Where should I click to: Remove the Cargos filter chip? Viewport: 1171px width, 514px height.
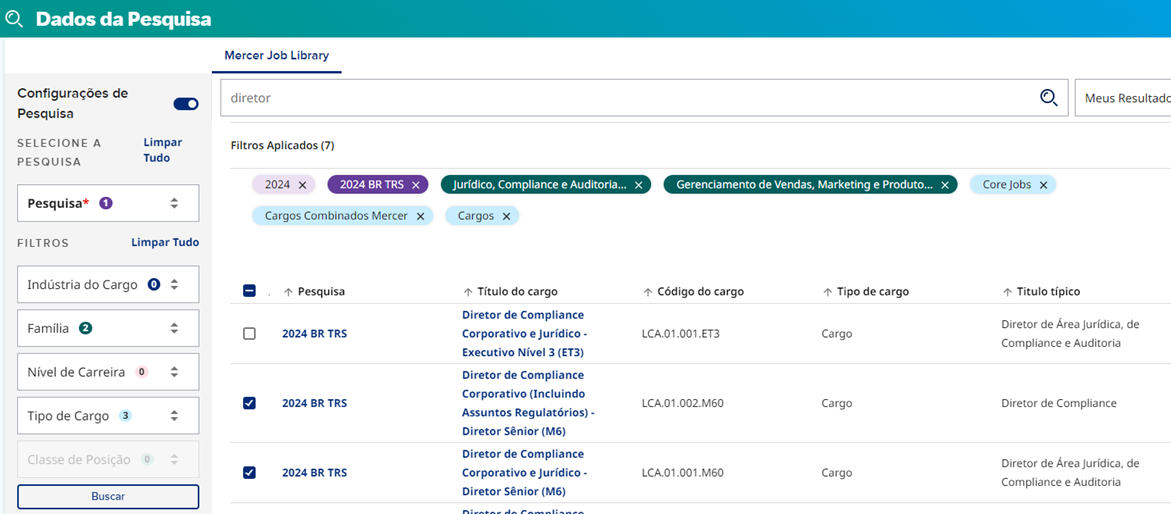[506, 216]
